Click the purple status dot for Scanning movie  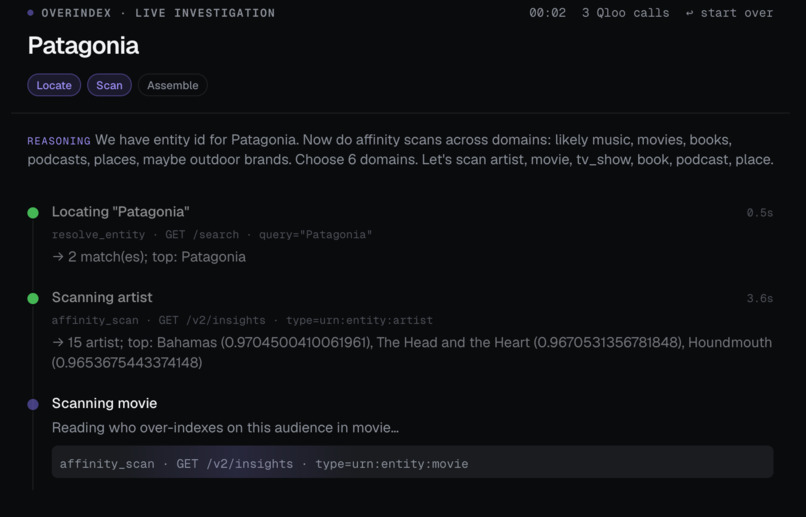coord(33,404)
